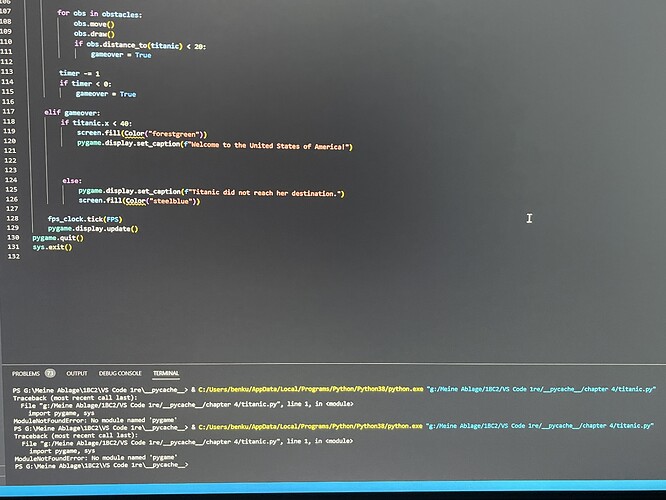This screenshot has height=500, width=666.
Task: Click the 'Titanic did not reach her destination' string
Action: pos(265,193)
